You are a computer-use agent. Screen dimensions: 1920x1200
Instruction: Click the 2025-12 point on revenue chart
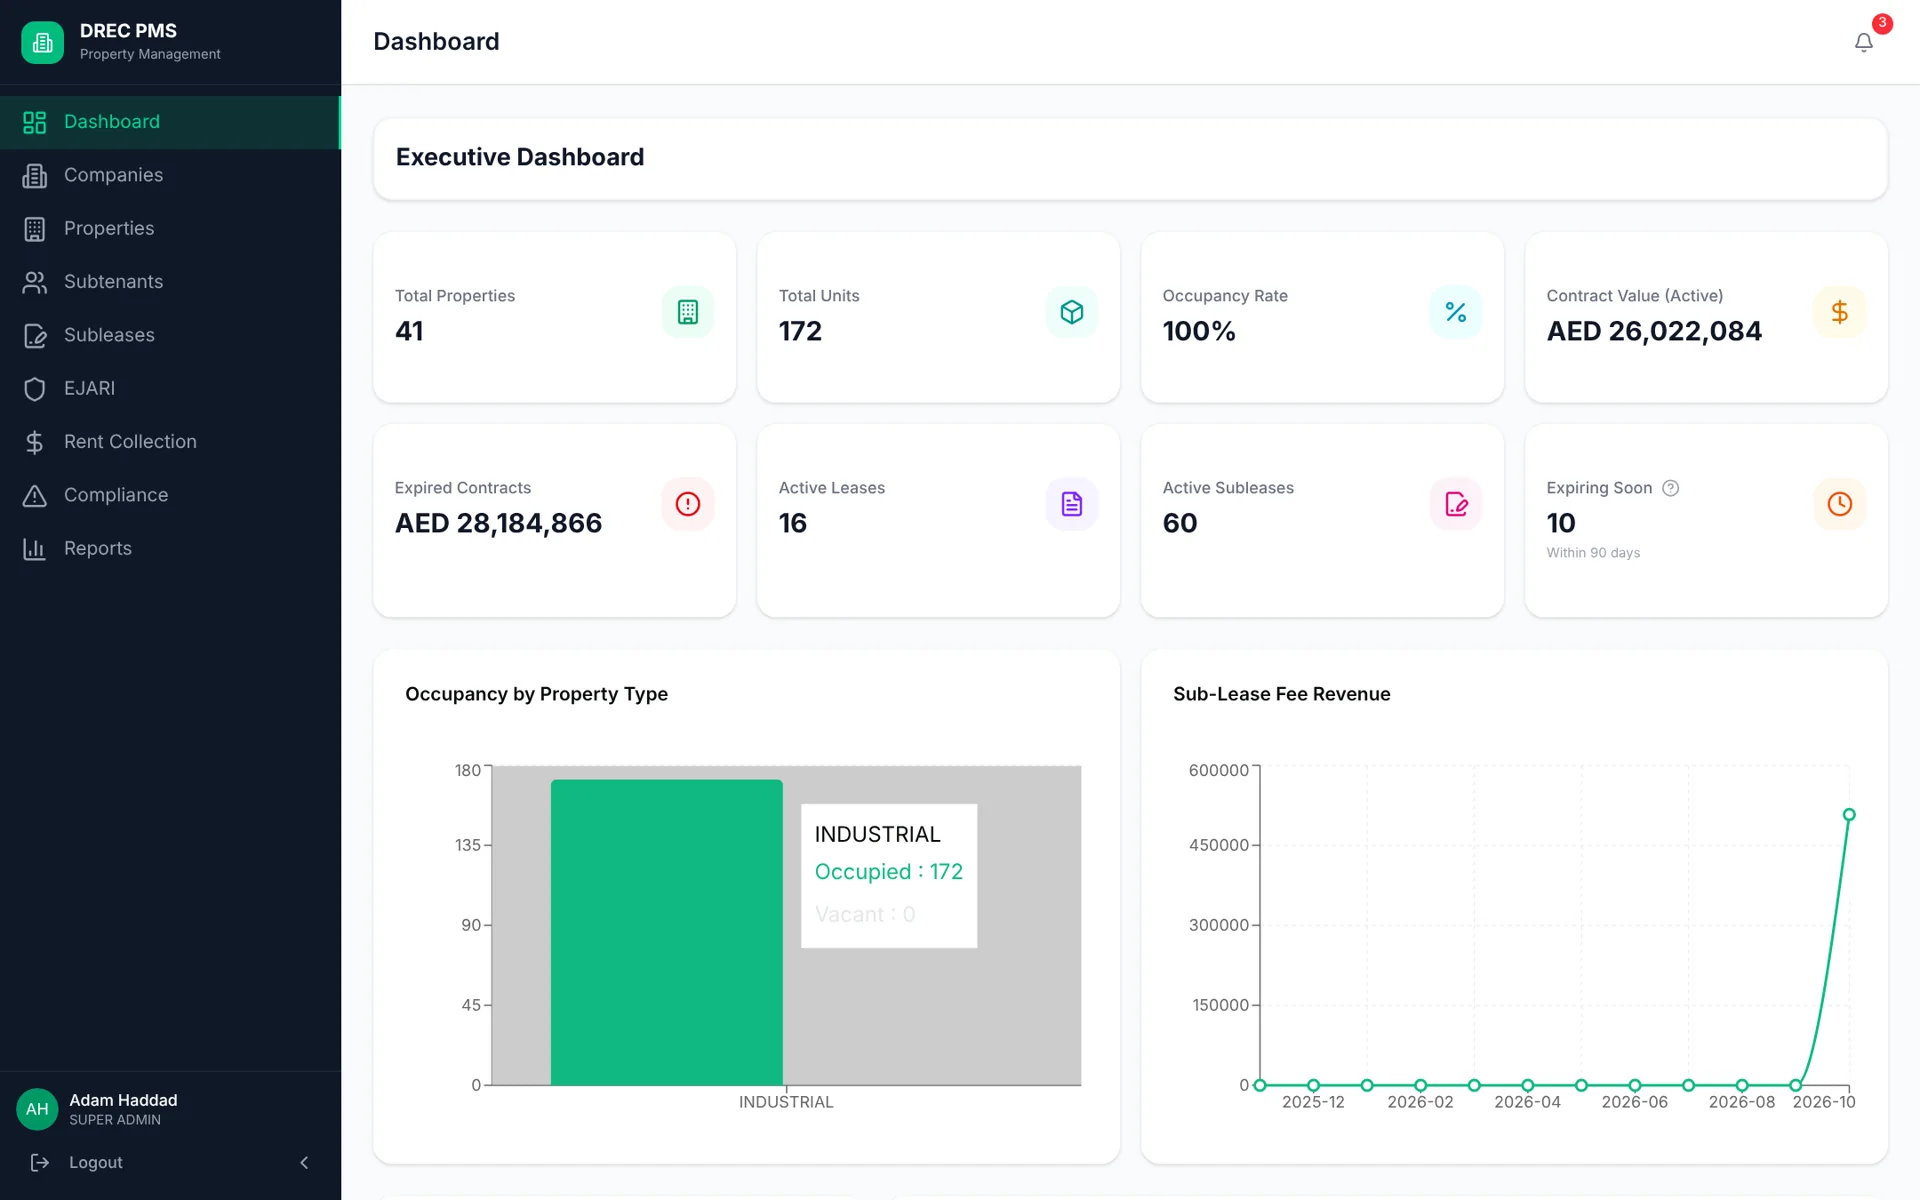point(1313,1085)
